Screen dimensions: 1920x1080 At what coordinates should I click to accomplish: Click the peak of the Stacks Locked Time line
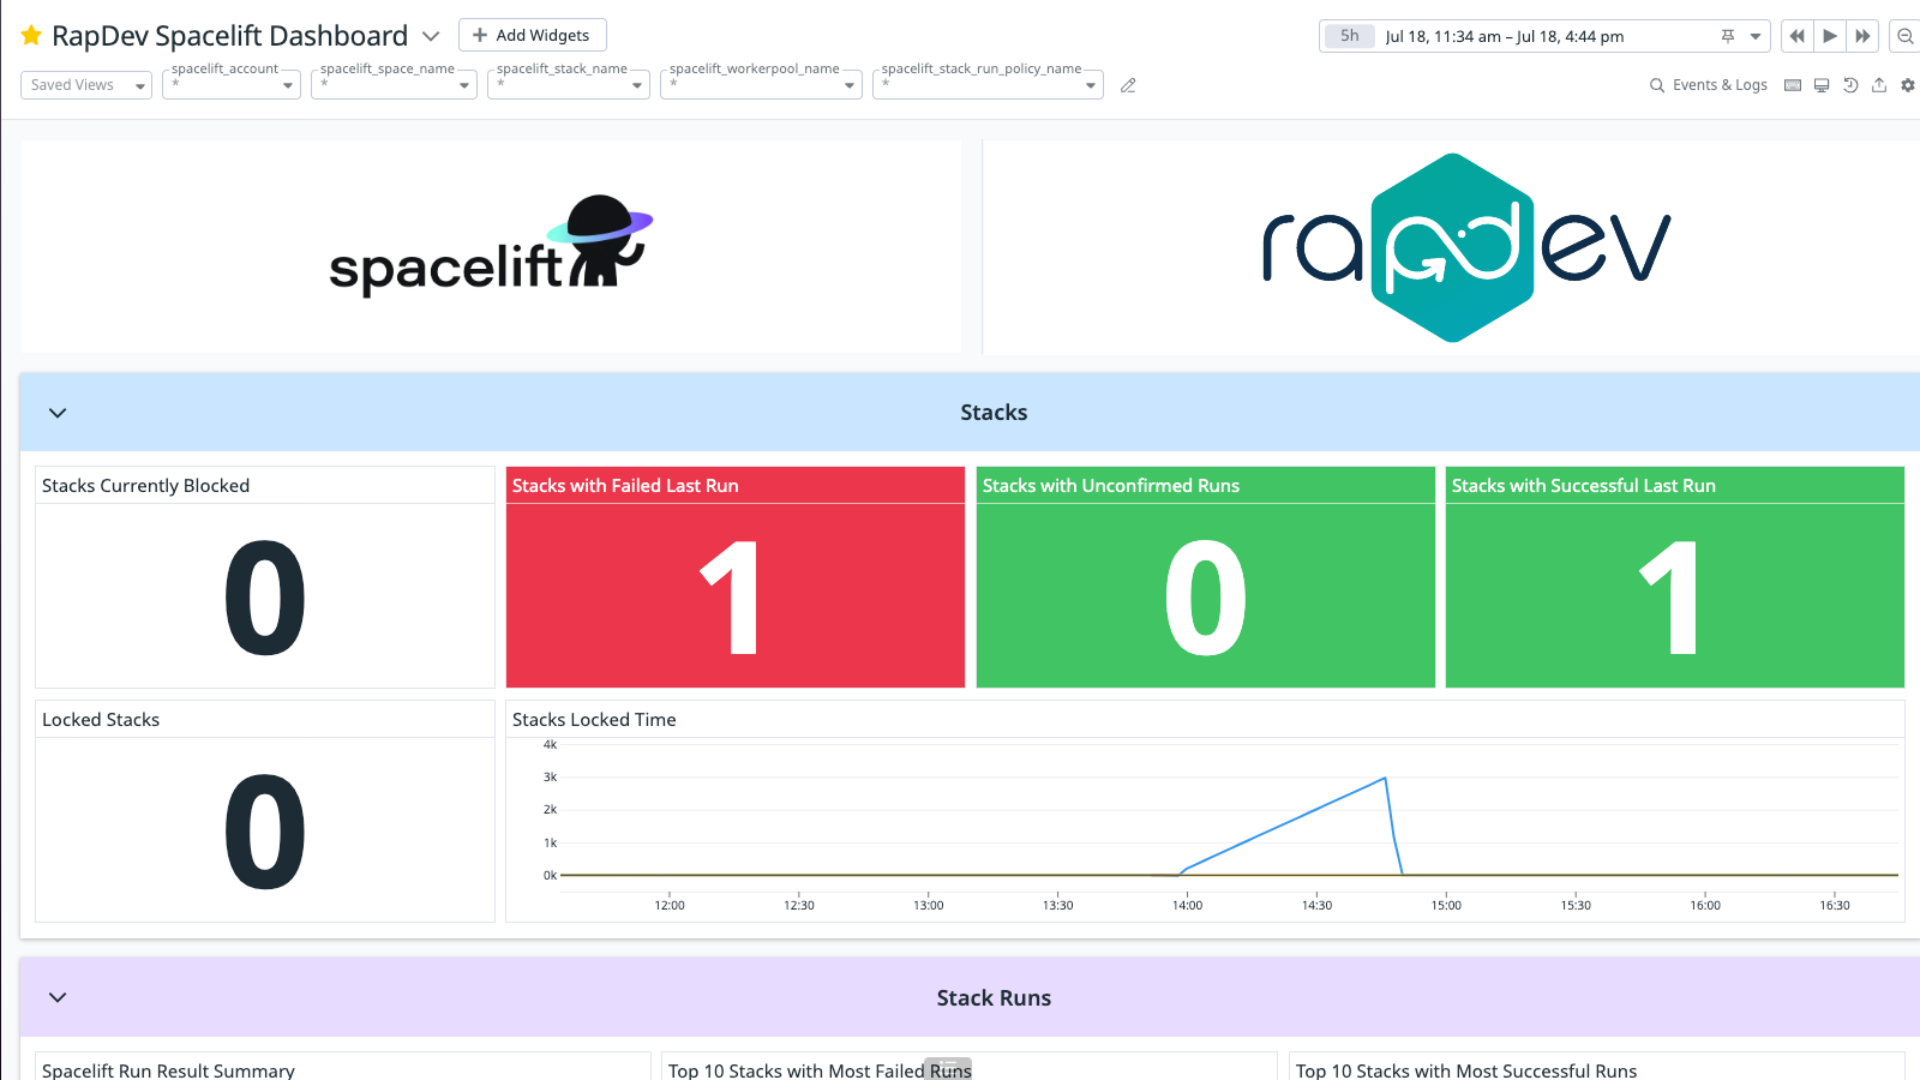[1385, 778]
